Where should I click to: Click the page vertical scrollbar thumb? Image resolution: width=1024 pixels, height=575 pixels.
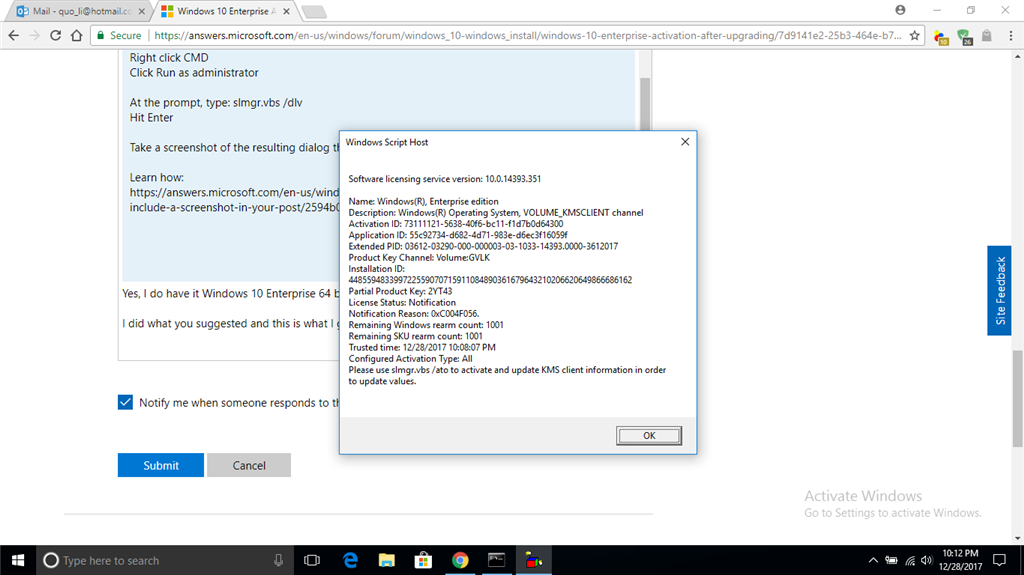tap(1017, 399)
